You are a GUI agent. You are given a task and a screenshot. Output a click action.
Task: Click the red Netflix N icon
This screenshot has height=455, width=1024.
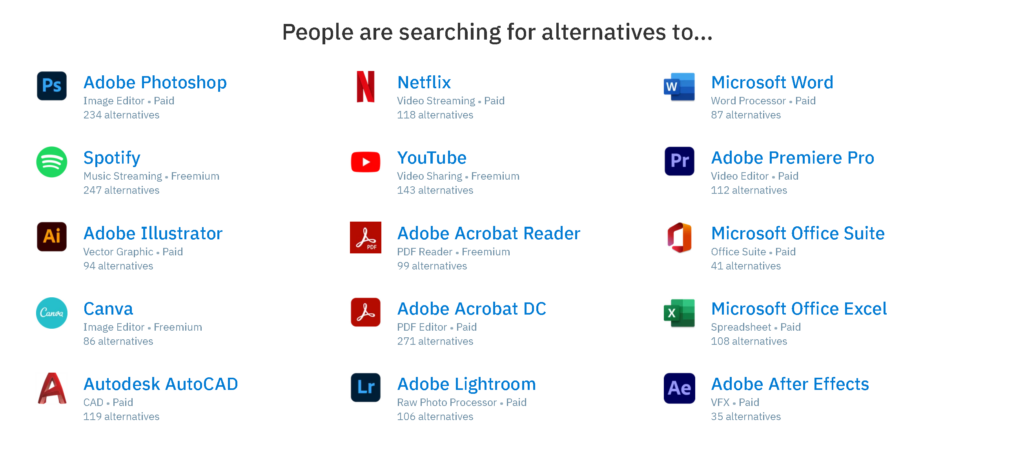(366, 86)
